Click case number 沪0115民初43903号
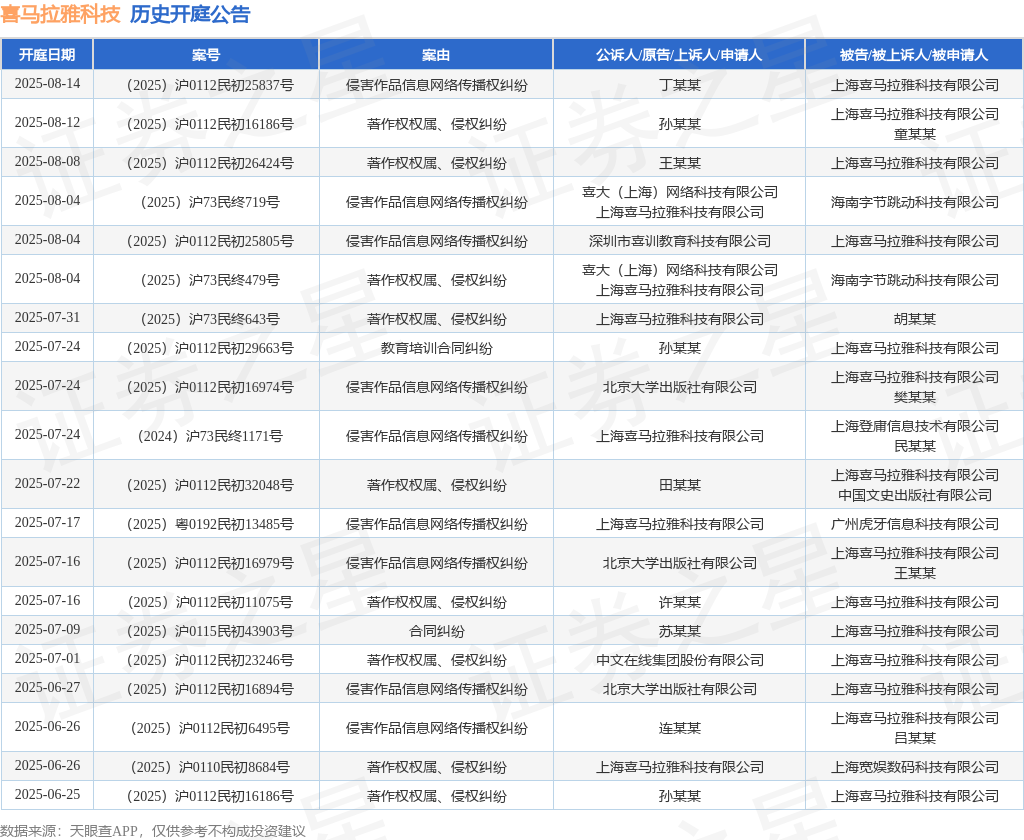This screenshot has height=840, width=1024. (210, 631)
